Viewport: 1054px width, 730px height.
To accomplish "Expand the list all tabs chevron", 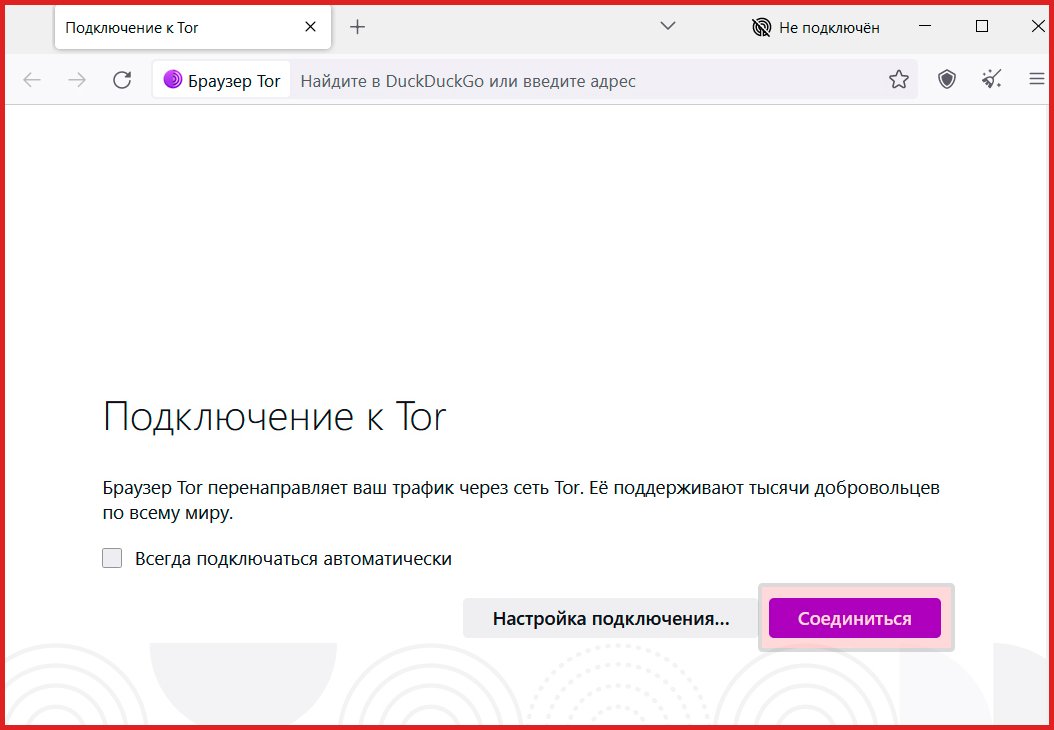I will pos(669,26).
